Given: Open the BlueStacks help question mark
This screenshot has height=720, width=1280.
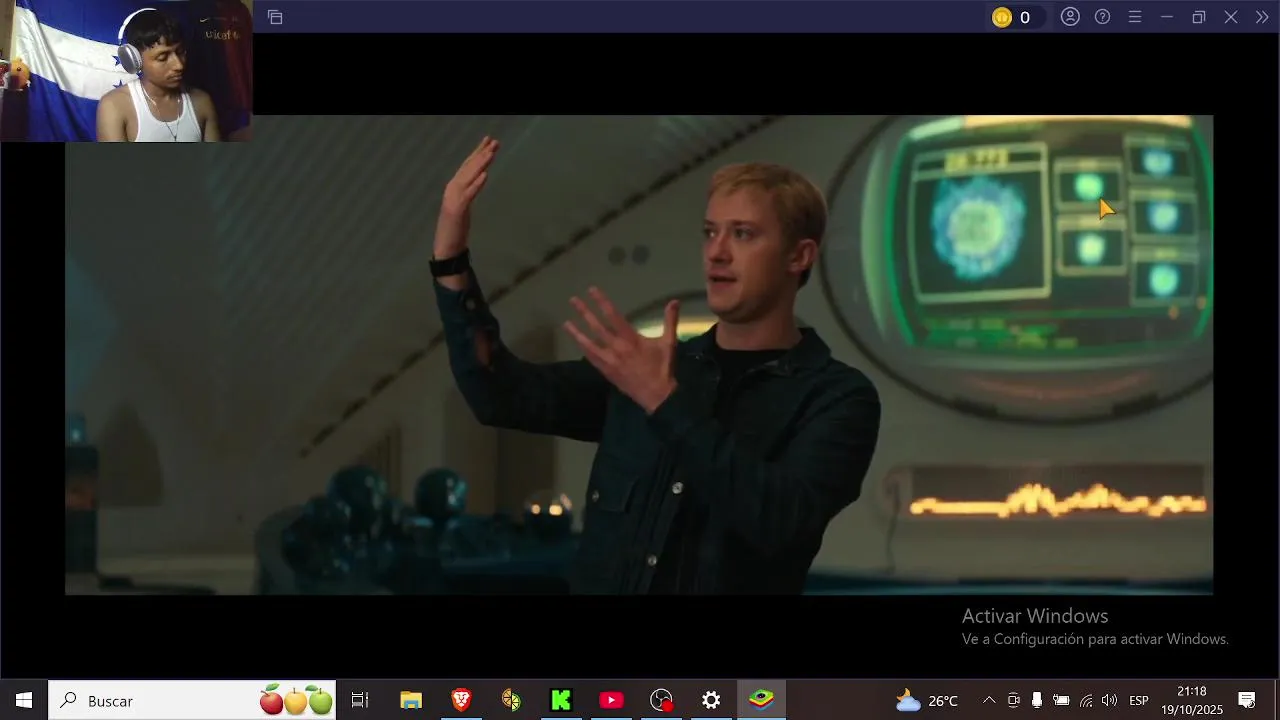Looking at the screenshot, I should (x=1102, y=17).
